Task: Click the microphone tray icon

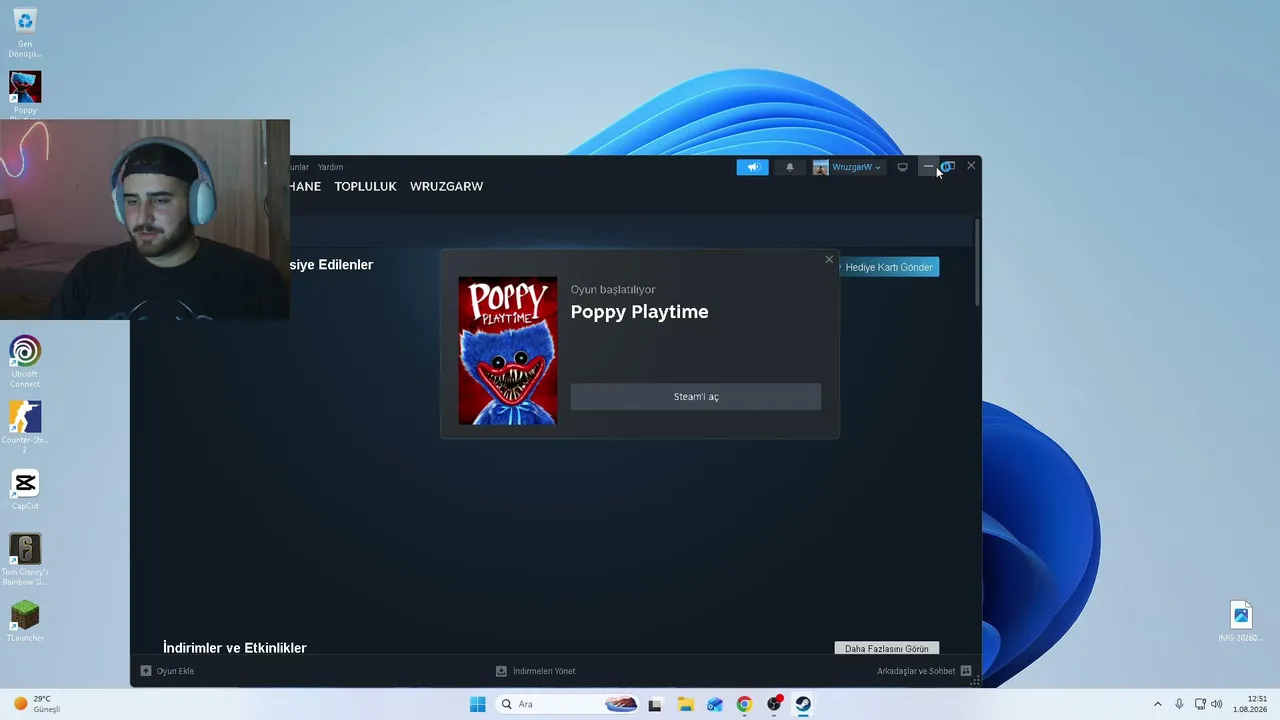Action: pyautogui.click(x=1180, y=704)
